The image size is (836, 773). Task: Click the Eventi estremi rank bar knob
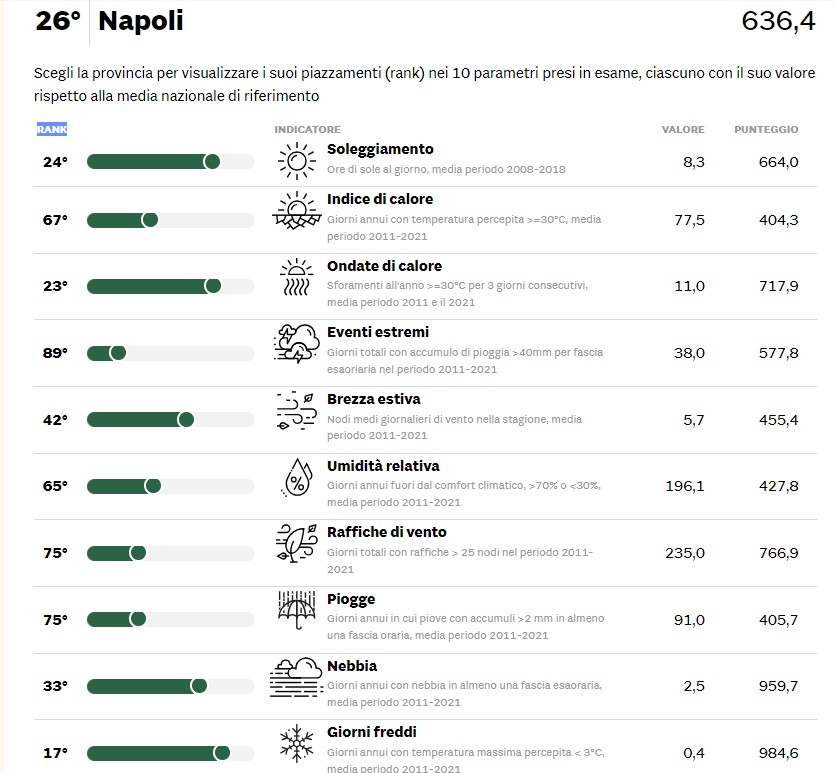point(118,353)
